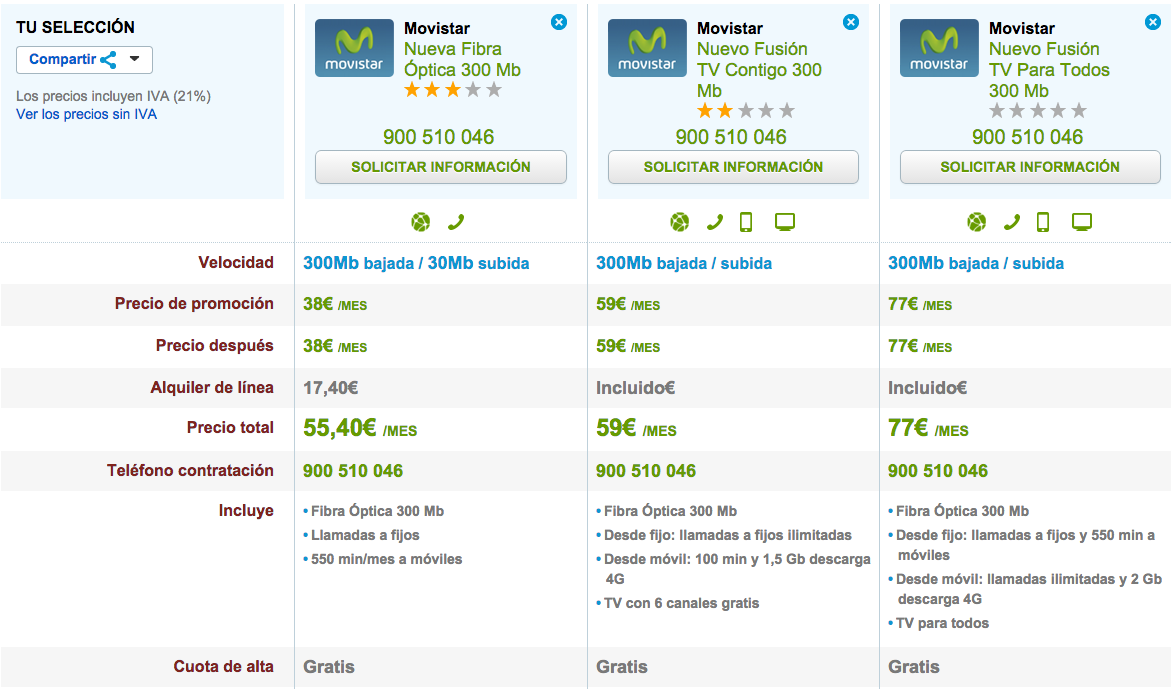Click star rating of Fusión TV Contigo plan
Image resolution: width=1176 pixels, height=689 pixels.
pos(746,112)
